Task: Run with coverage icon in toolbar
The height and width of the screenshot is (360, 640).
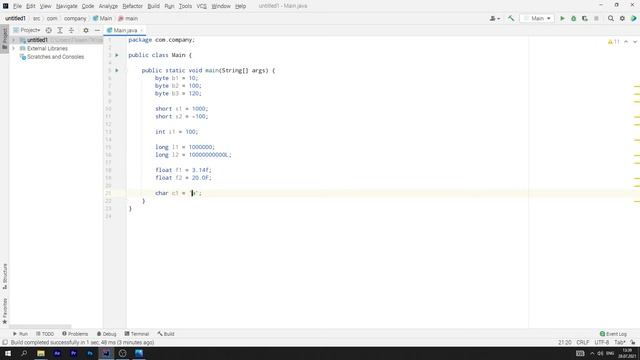Action: (x=585, y=18)
